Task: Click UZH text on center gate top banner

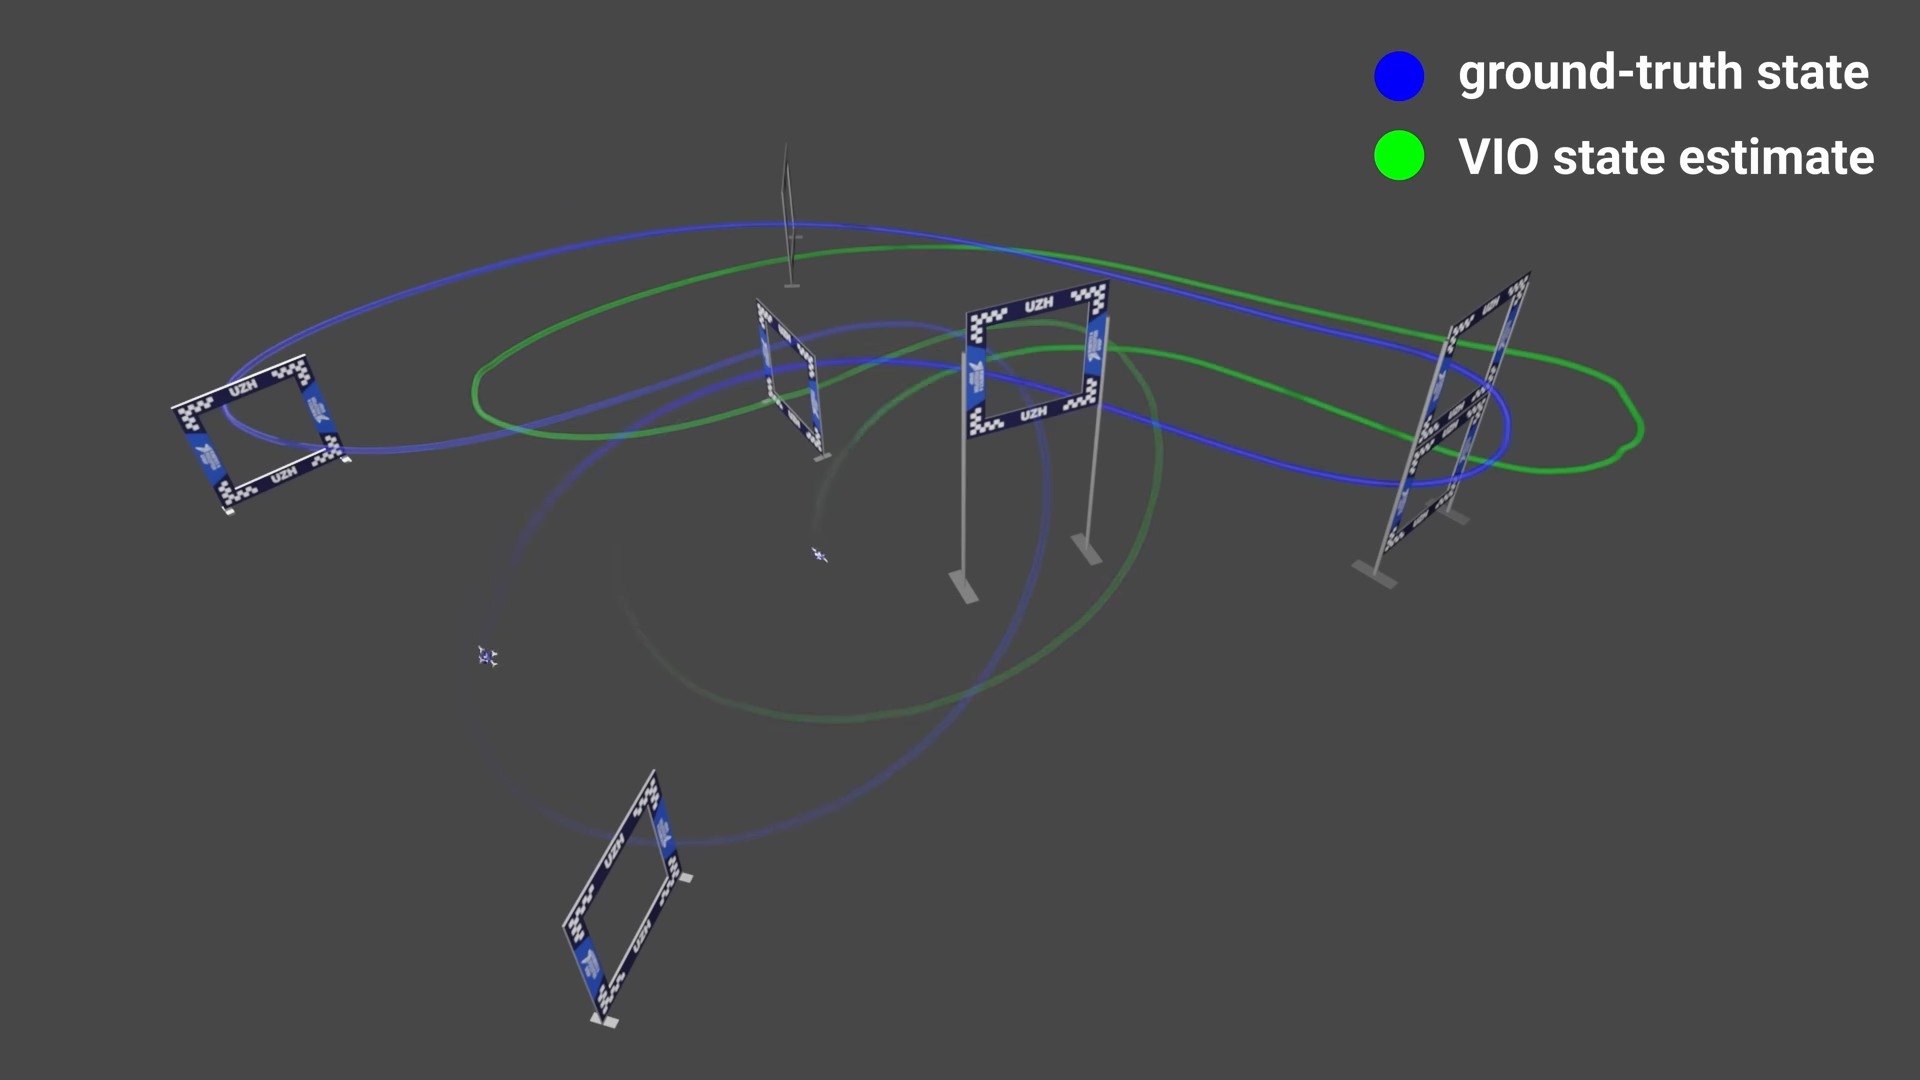Action: (1038, 305)
